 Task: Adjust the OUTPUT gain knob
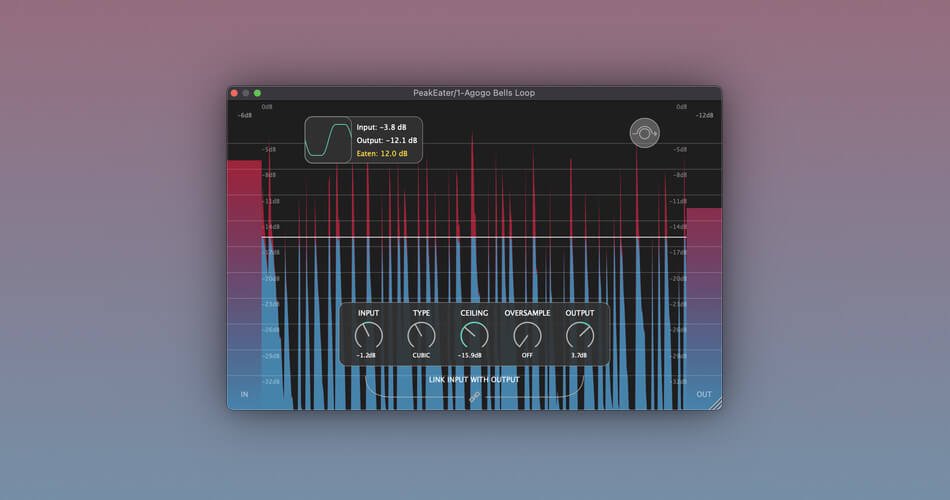(580, 335)
